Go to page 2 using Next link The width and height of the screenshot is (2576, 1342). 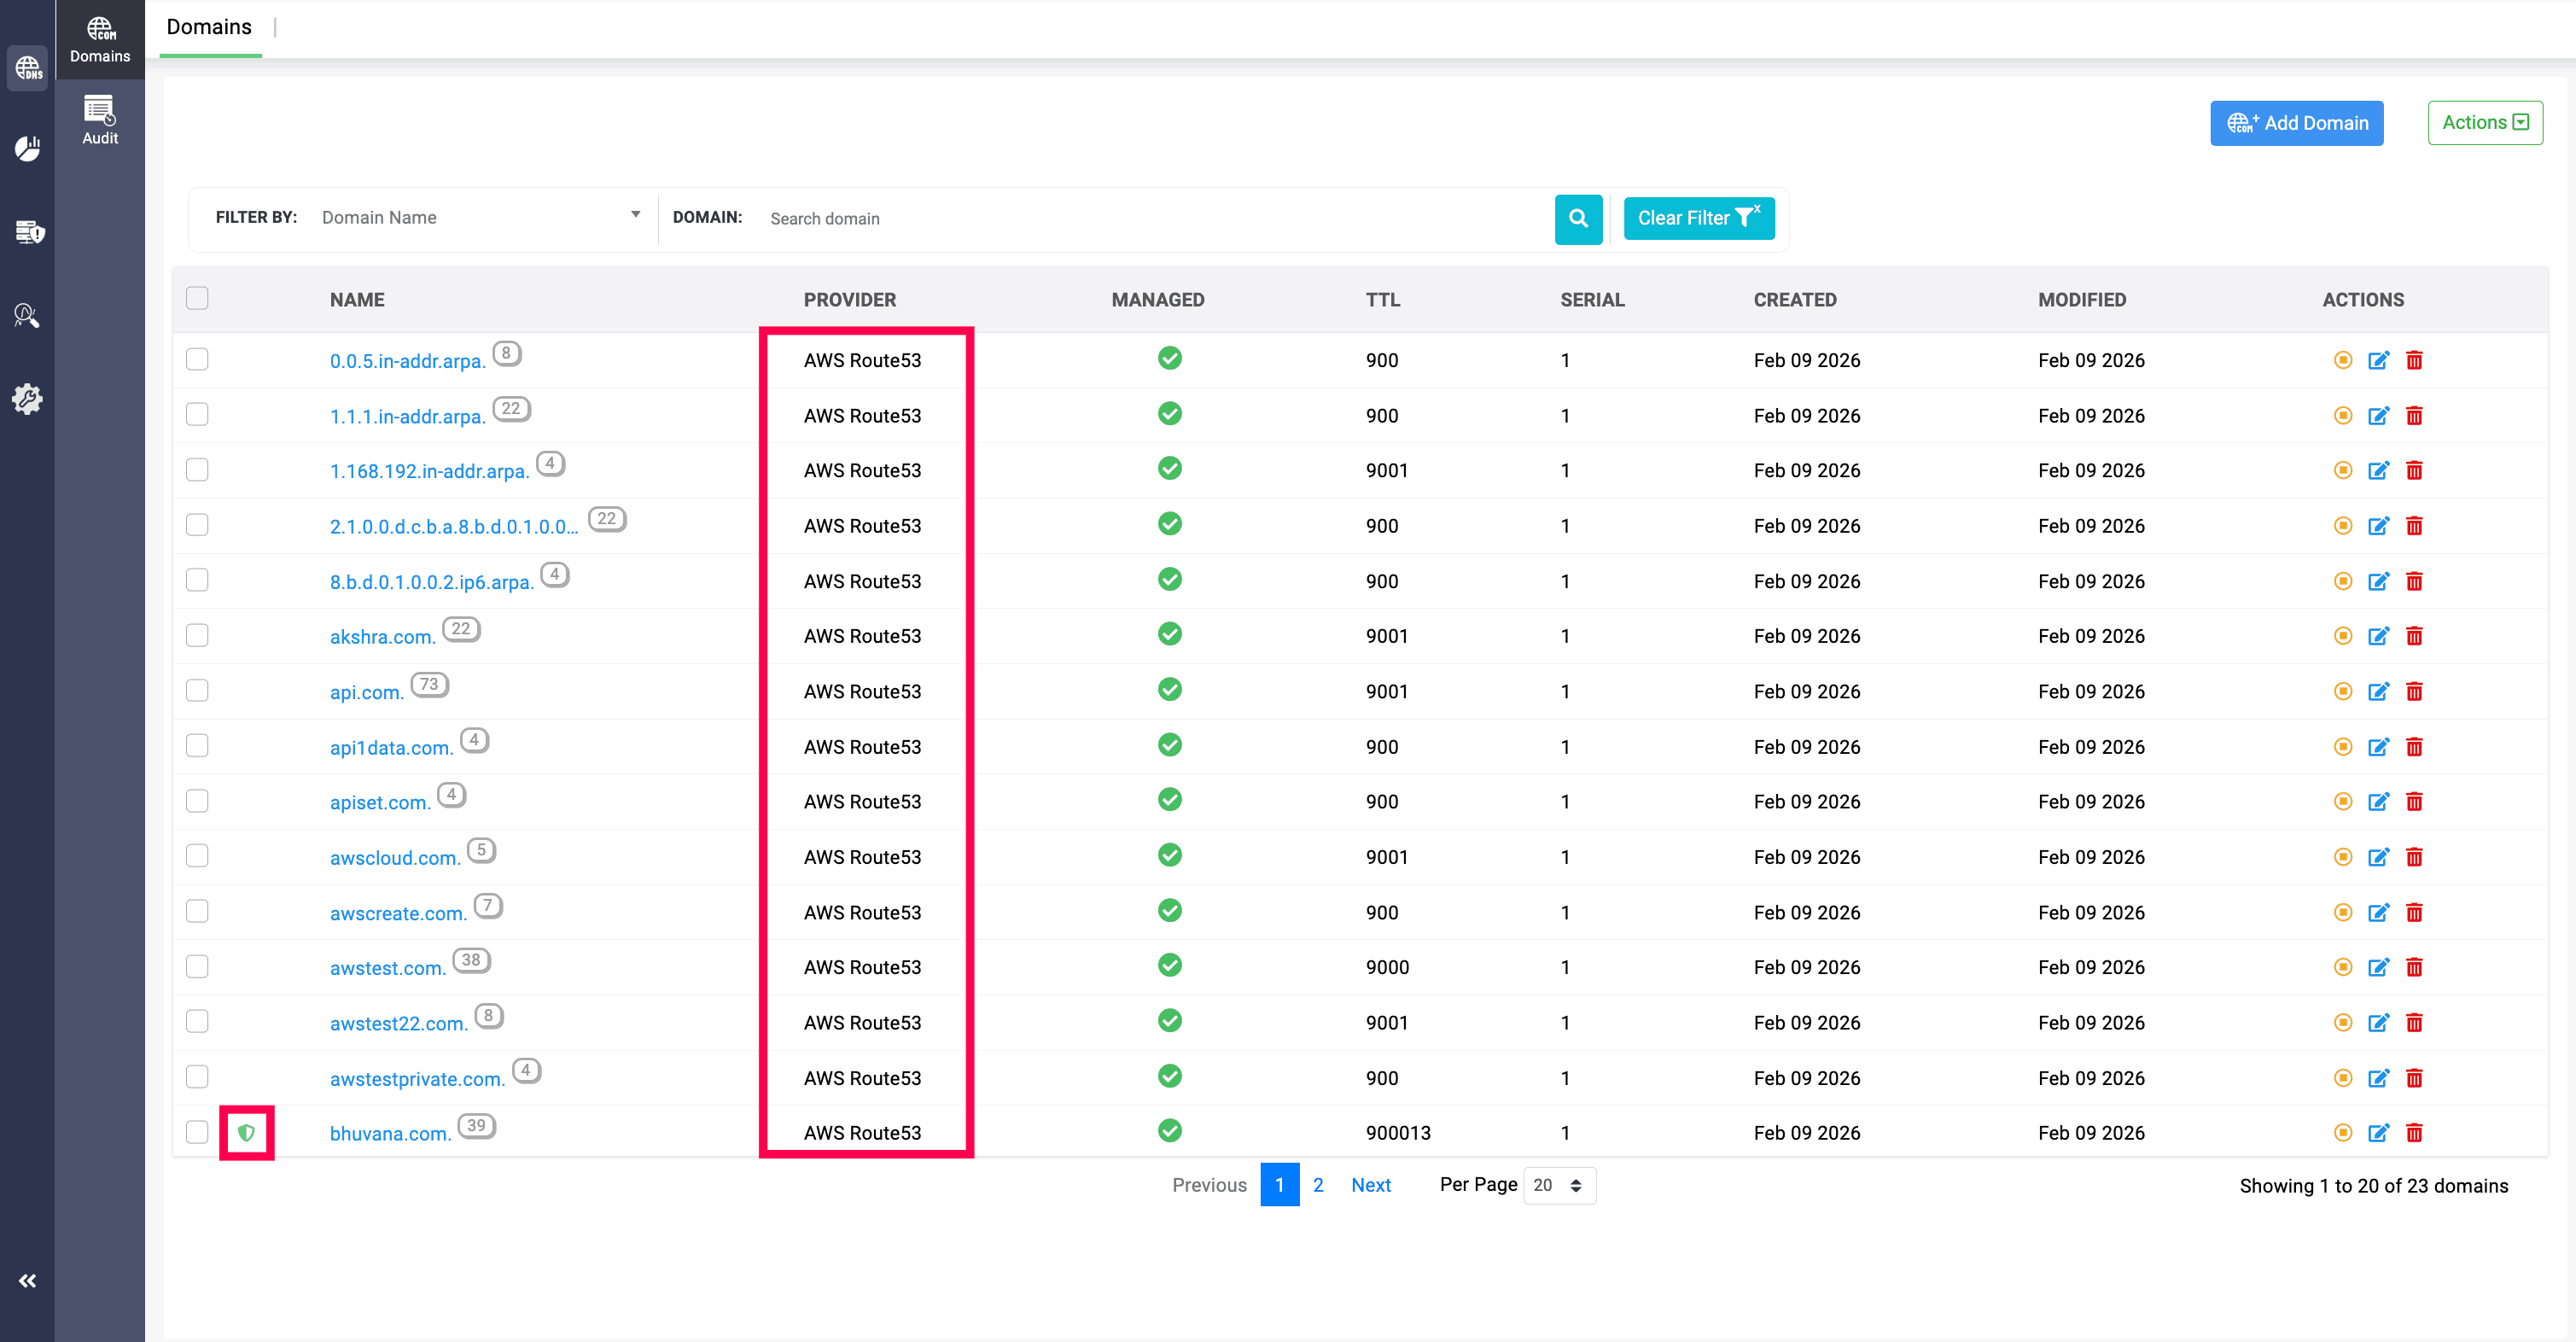tap(1371, 1185)
